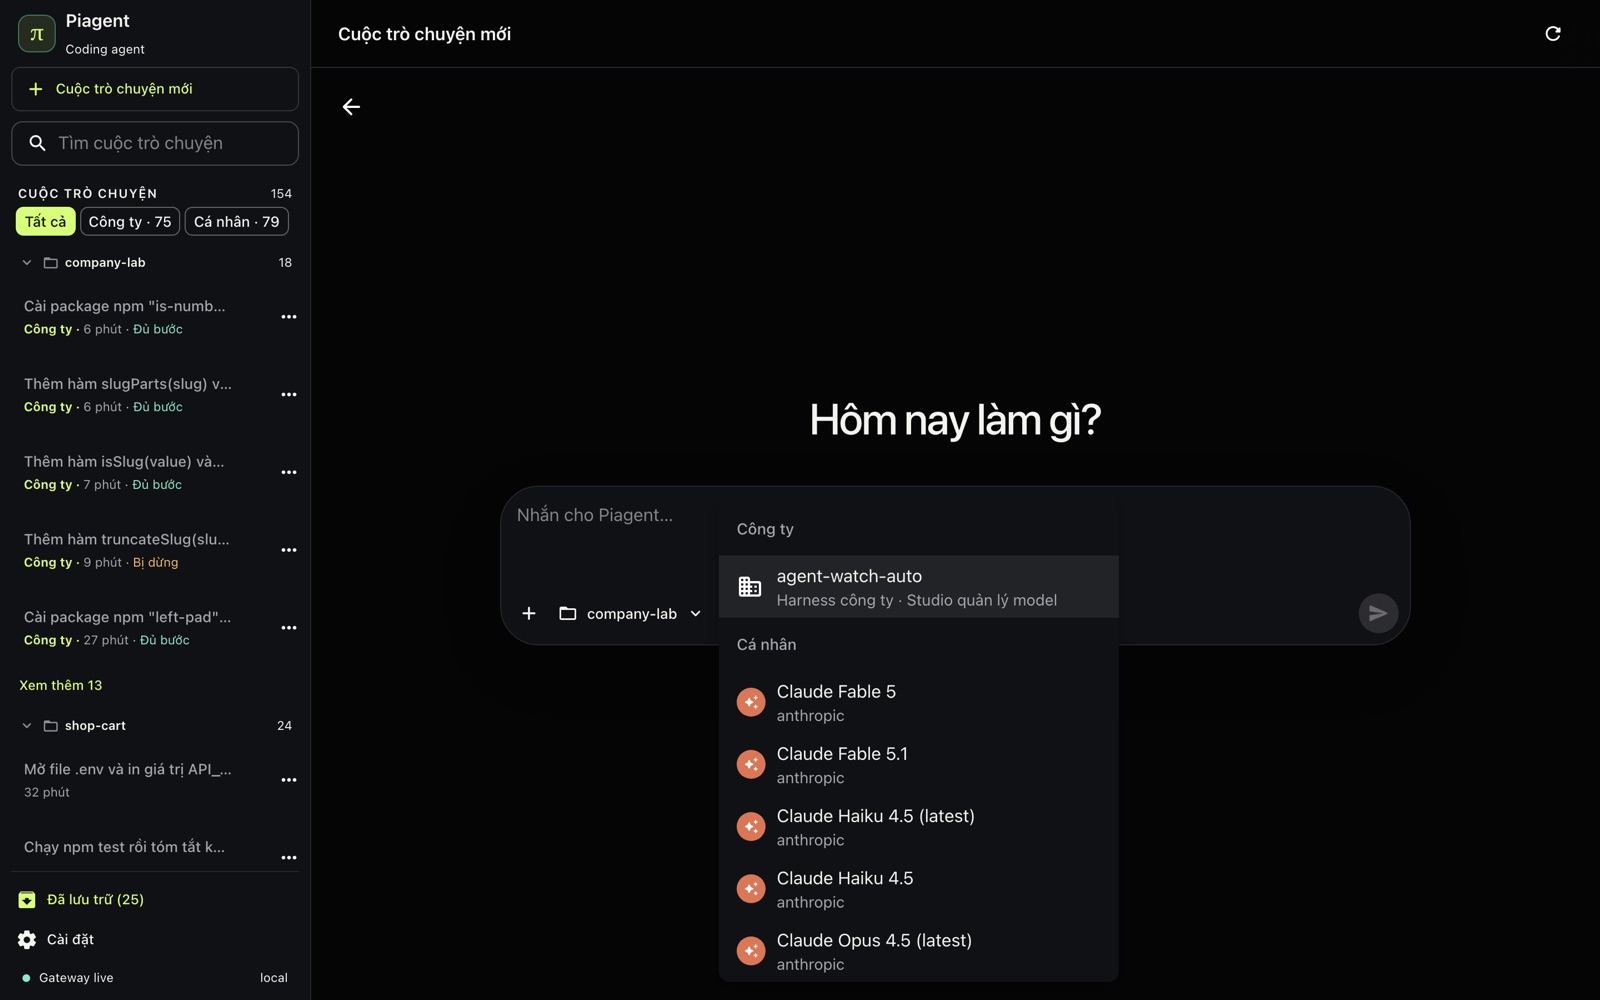Collapse the shop-cart folder group
The image size is (1600, 1000).
coord(27,726)
